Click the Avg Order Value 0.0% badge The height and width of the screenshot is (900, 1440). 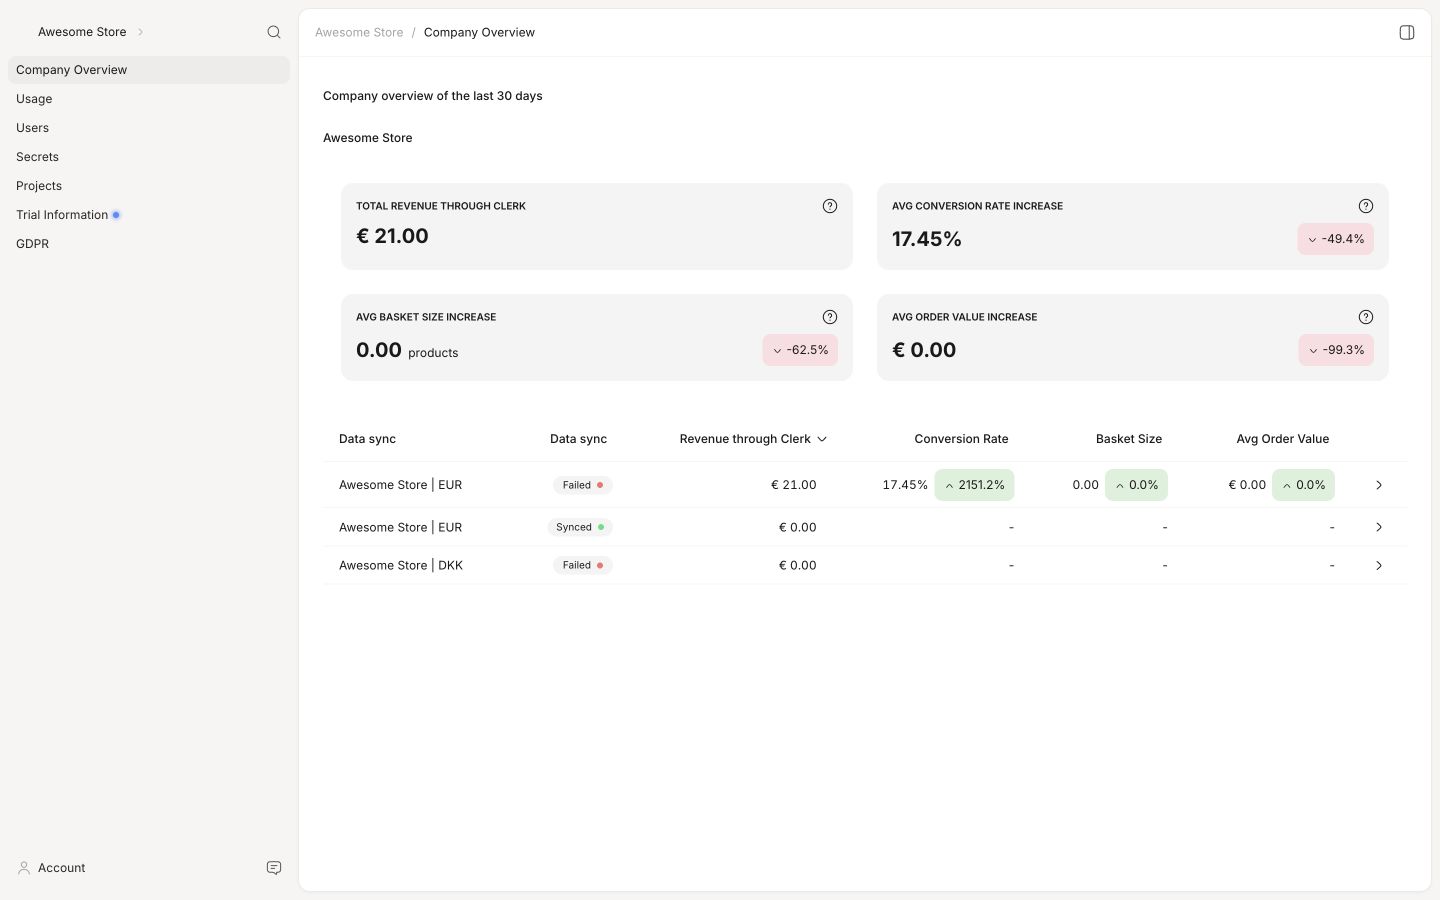[x=1303, y=485]
